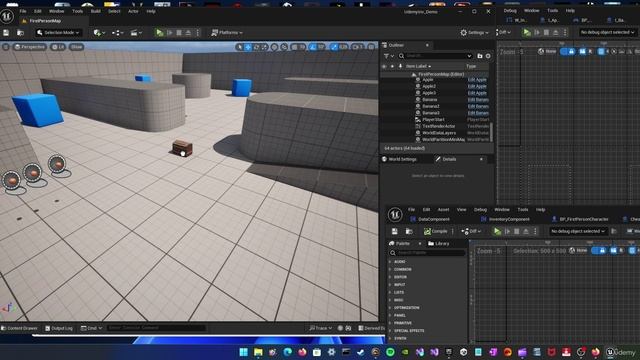Viewport: 640px width, 360px height.
Task: Switch to the Details tab
Action: click(x=449, y=159)
